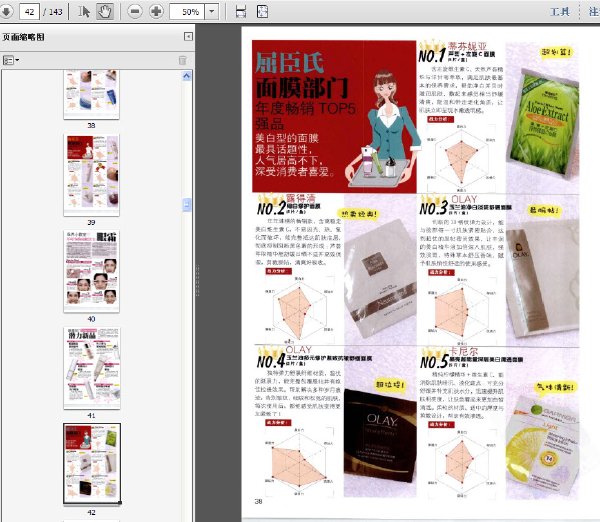Open the zoom level dropdown arrow

click(x=212, y=11)
